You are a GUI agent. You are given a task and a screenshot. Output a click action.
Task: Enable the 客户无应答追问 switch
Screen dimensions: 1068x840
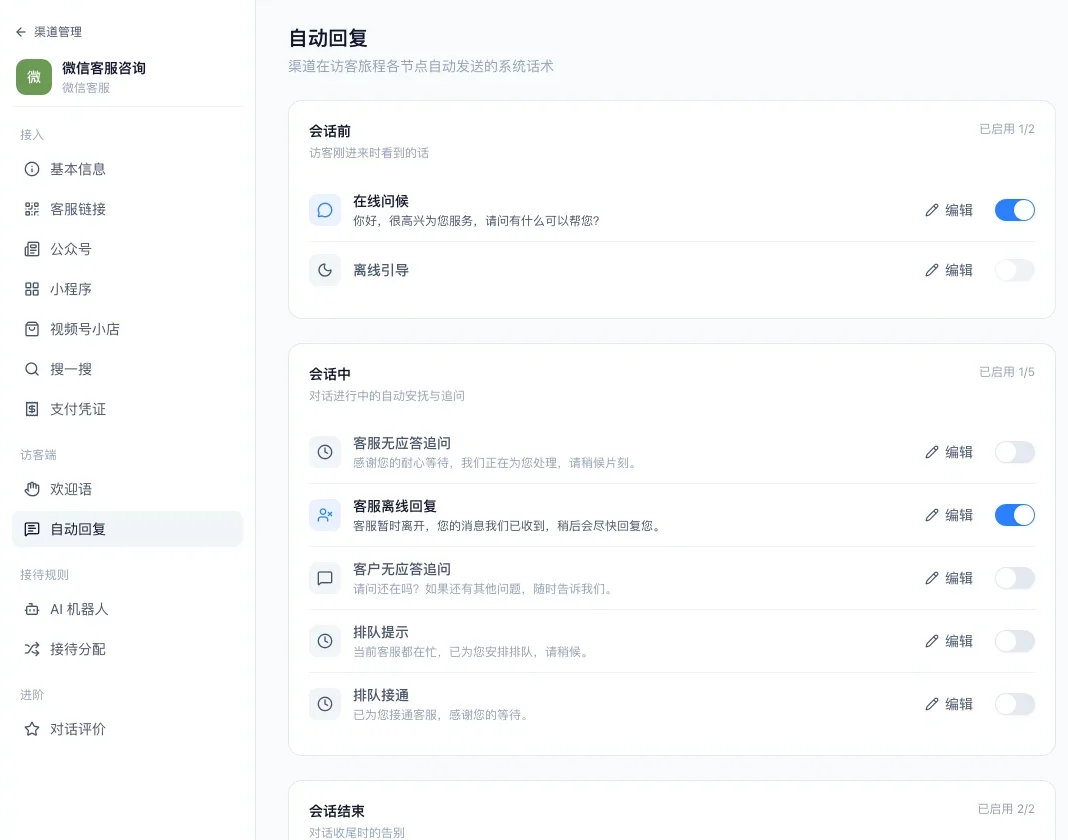[1014, 578]
